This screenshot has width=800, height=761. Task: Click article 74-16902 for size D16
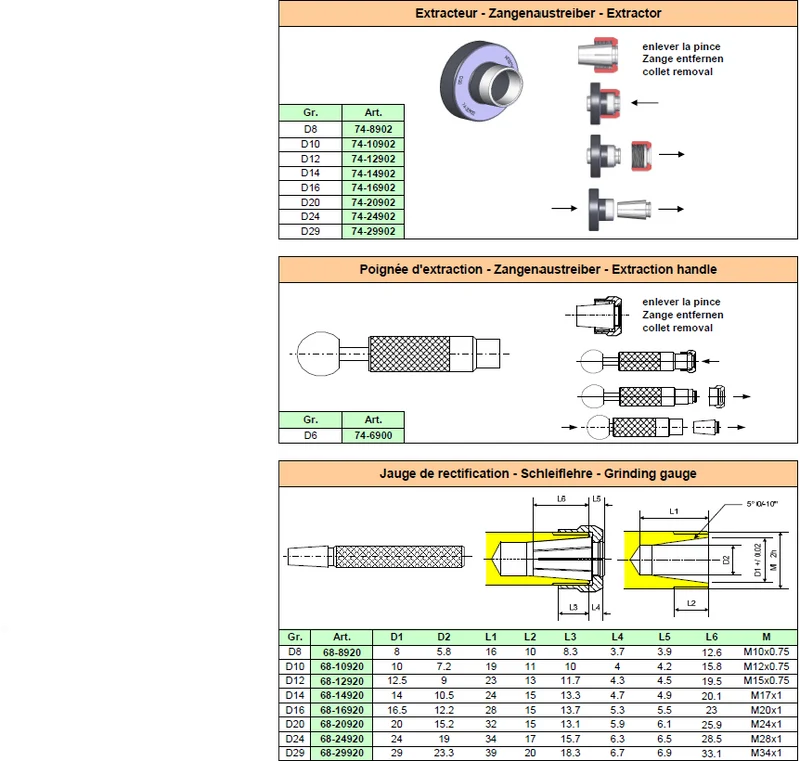[373, 188]
